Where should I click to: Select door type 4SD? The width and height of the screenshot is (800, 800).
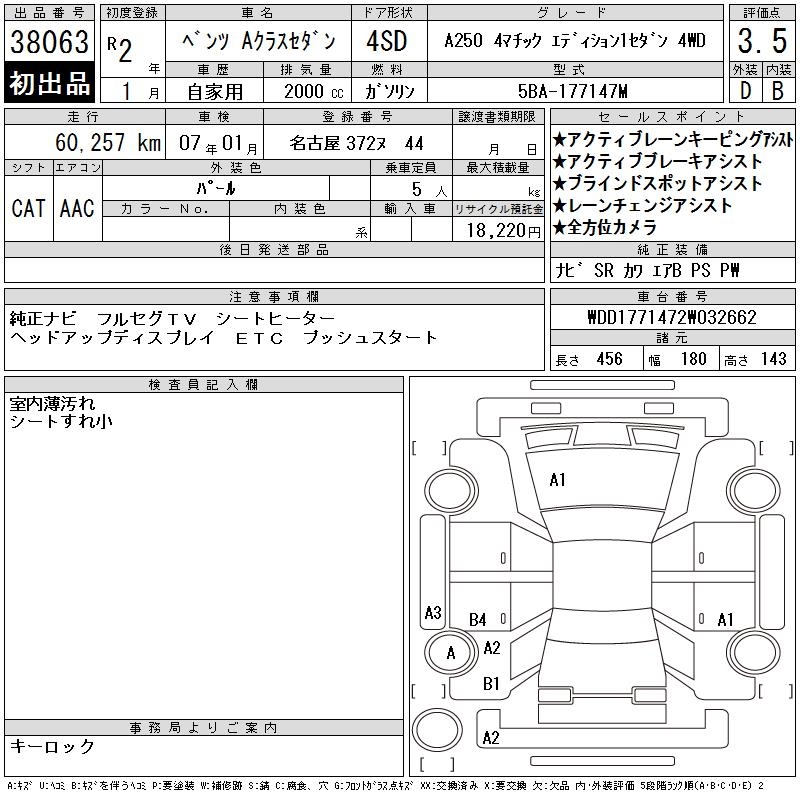tap(387, 41)
